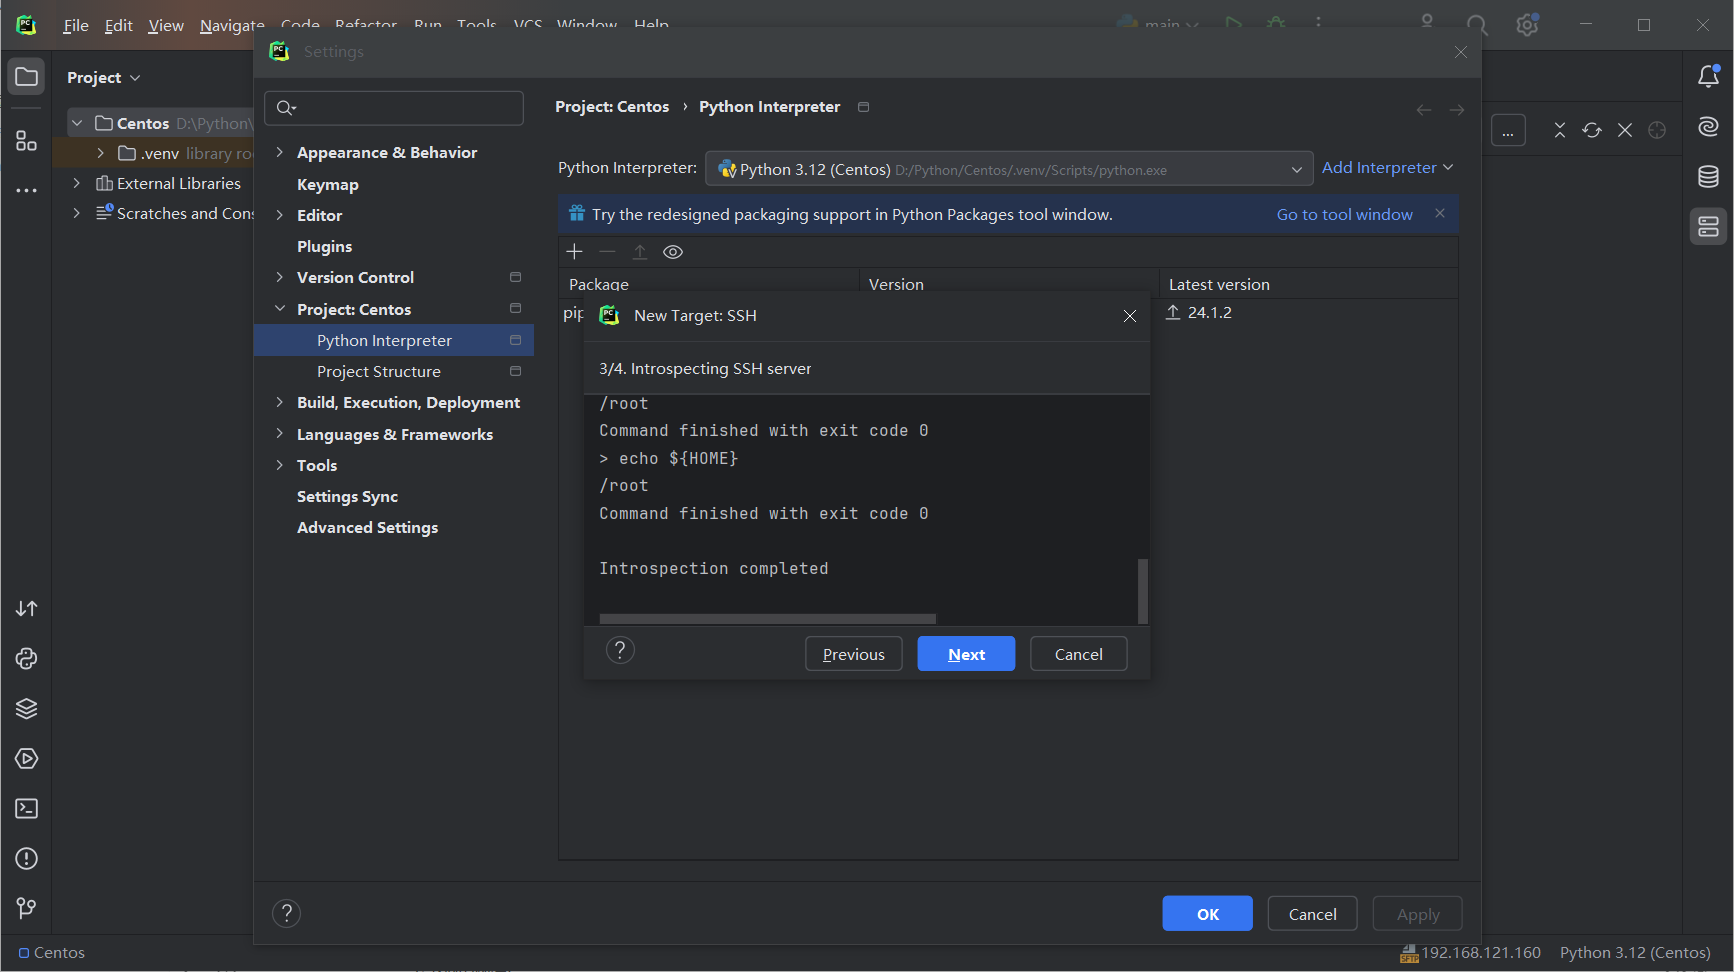1734x972 pixels.
Task: Expand Build, Execution, Deployment section
Action: (280, 402)
